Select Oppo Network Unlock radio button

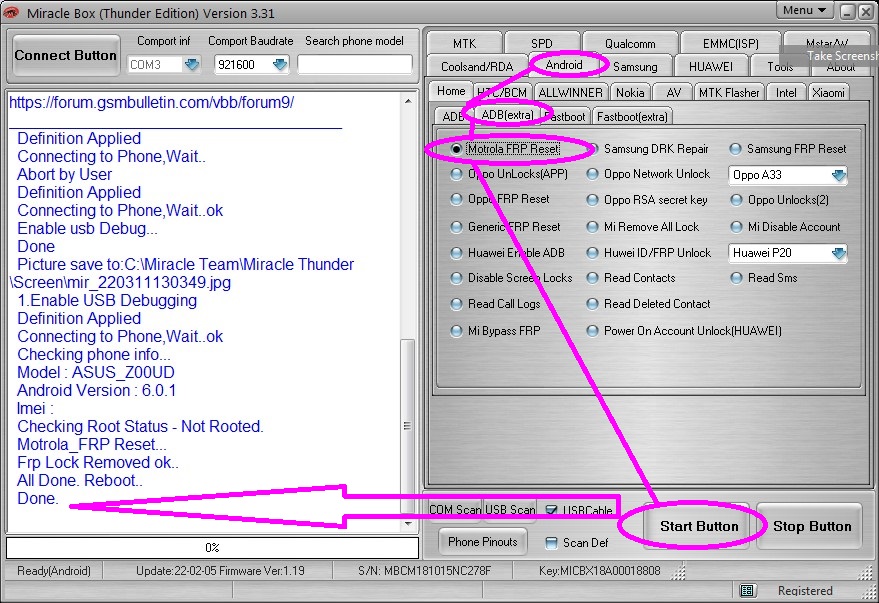point(592,174)
